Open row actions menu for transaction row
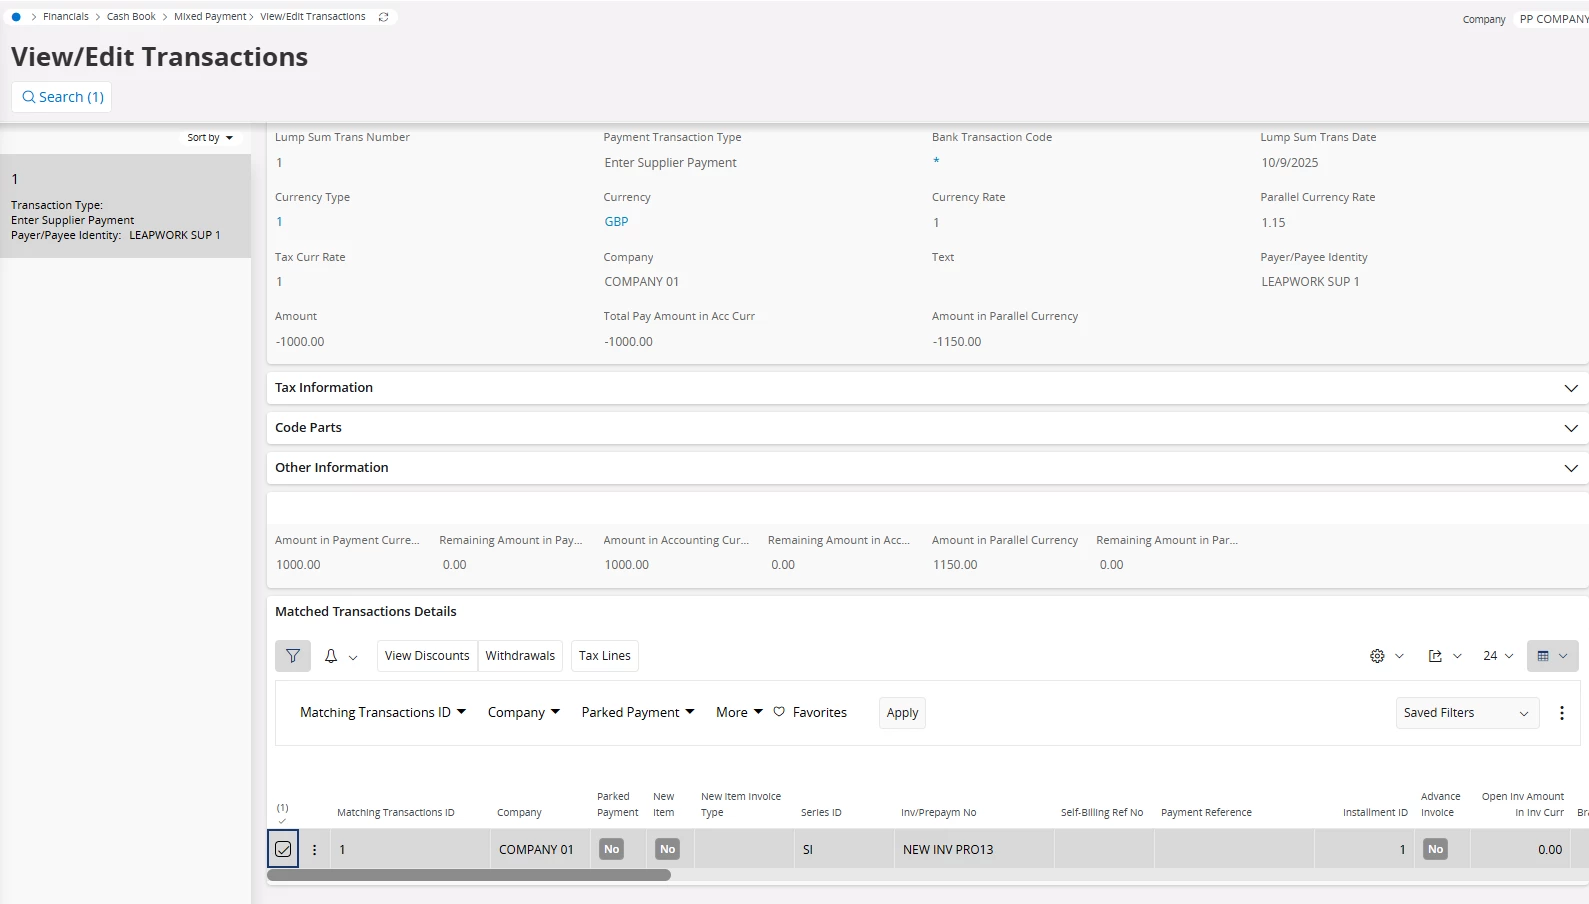Viewport: 1589px width, 904px height. tap(314, 850)
